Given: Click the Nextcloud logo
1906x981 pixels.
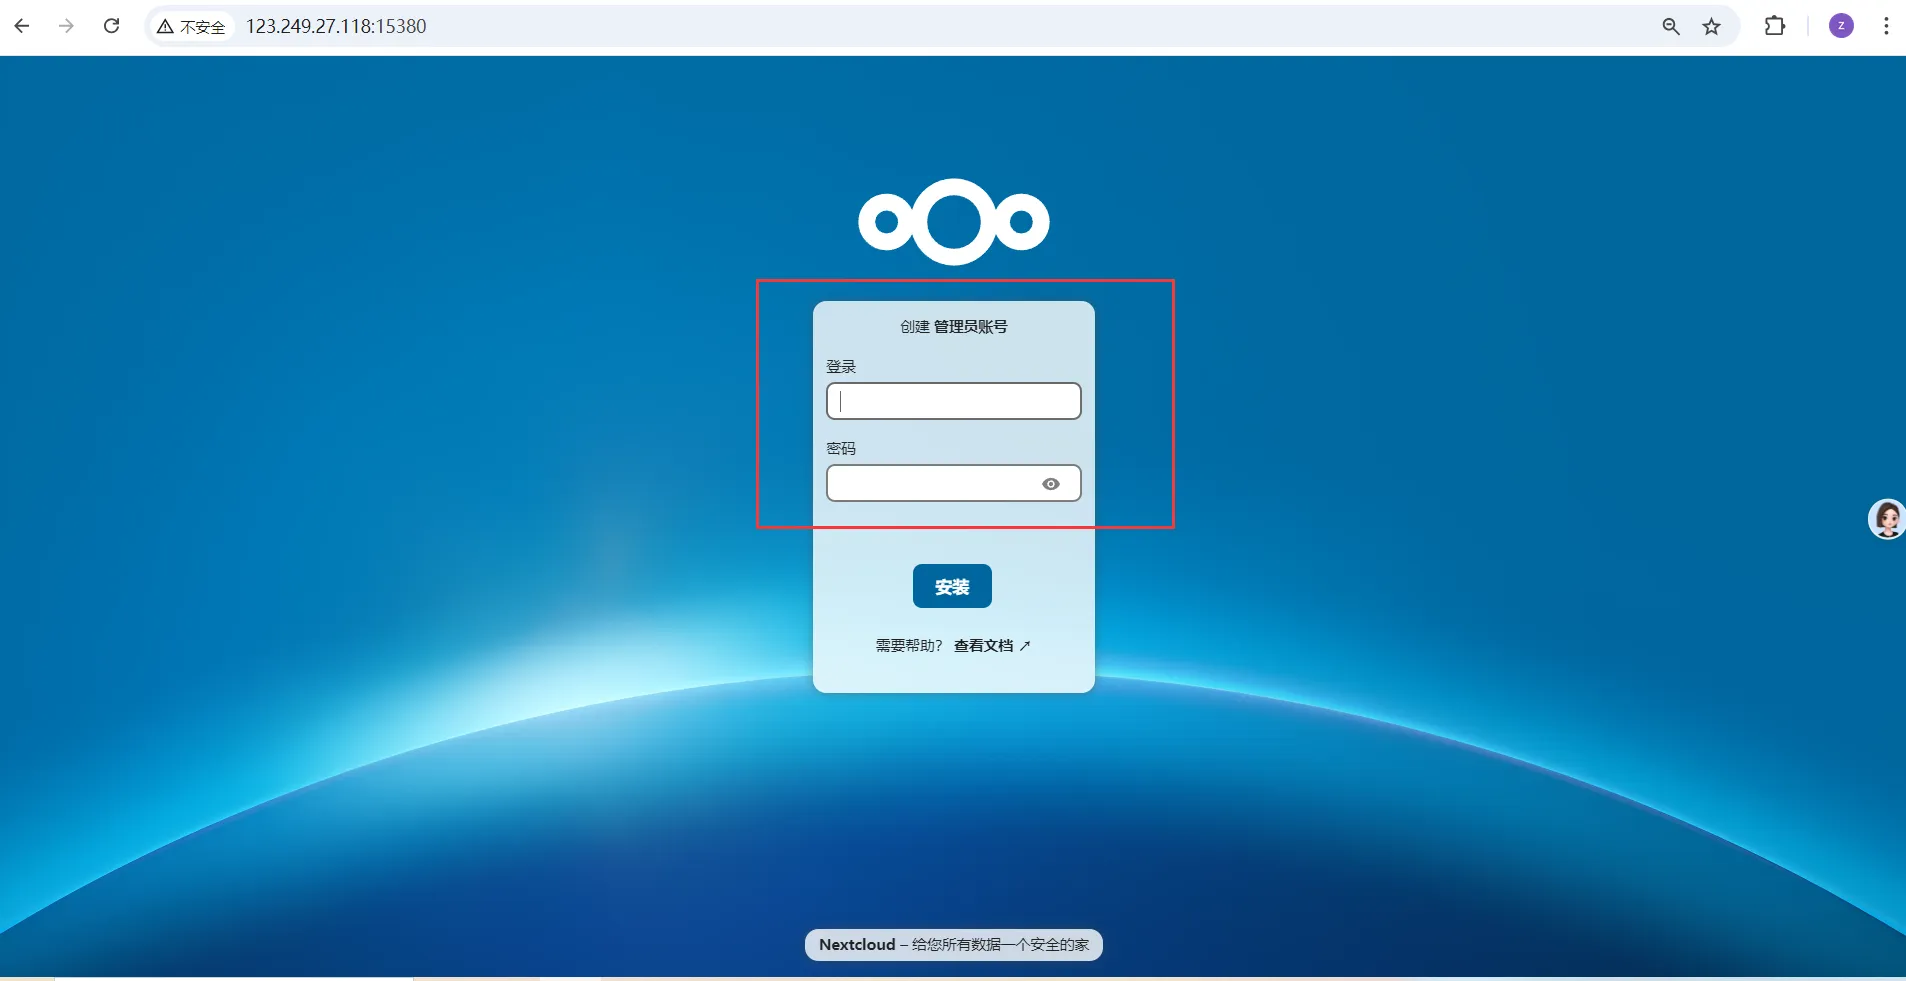Looking at the screenshot, I should [x=954, y=222].
